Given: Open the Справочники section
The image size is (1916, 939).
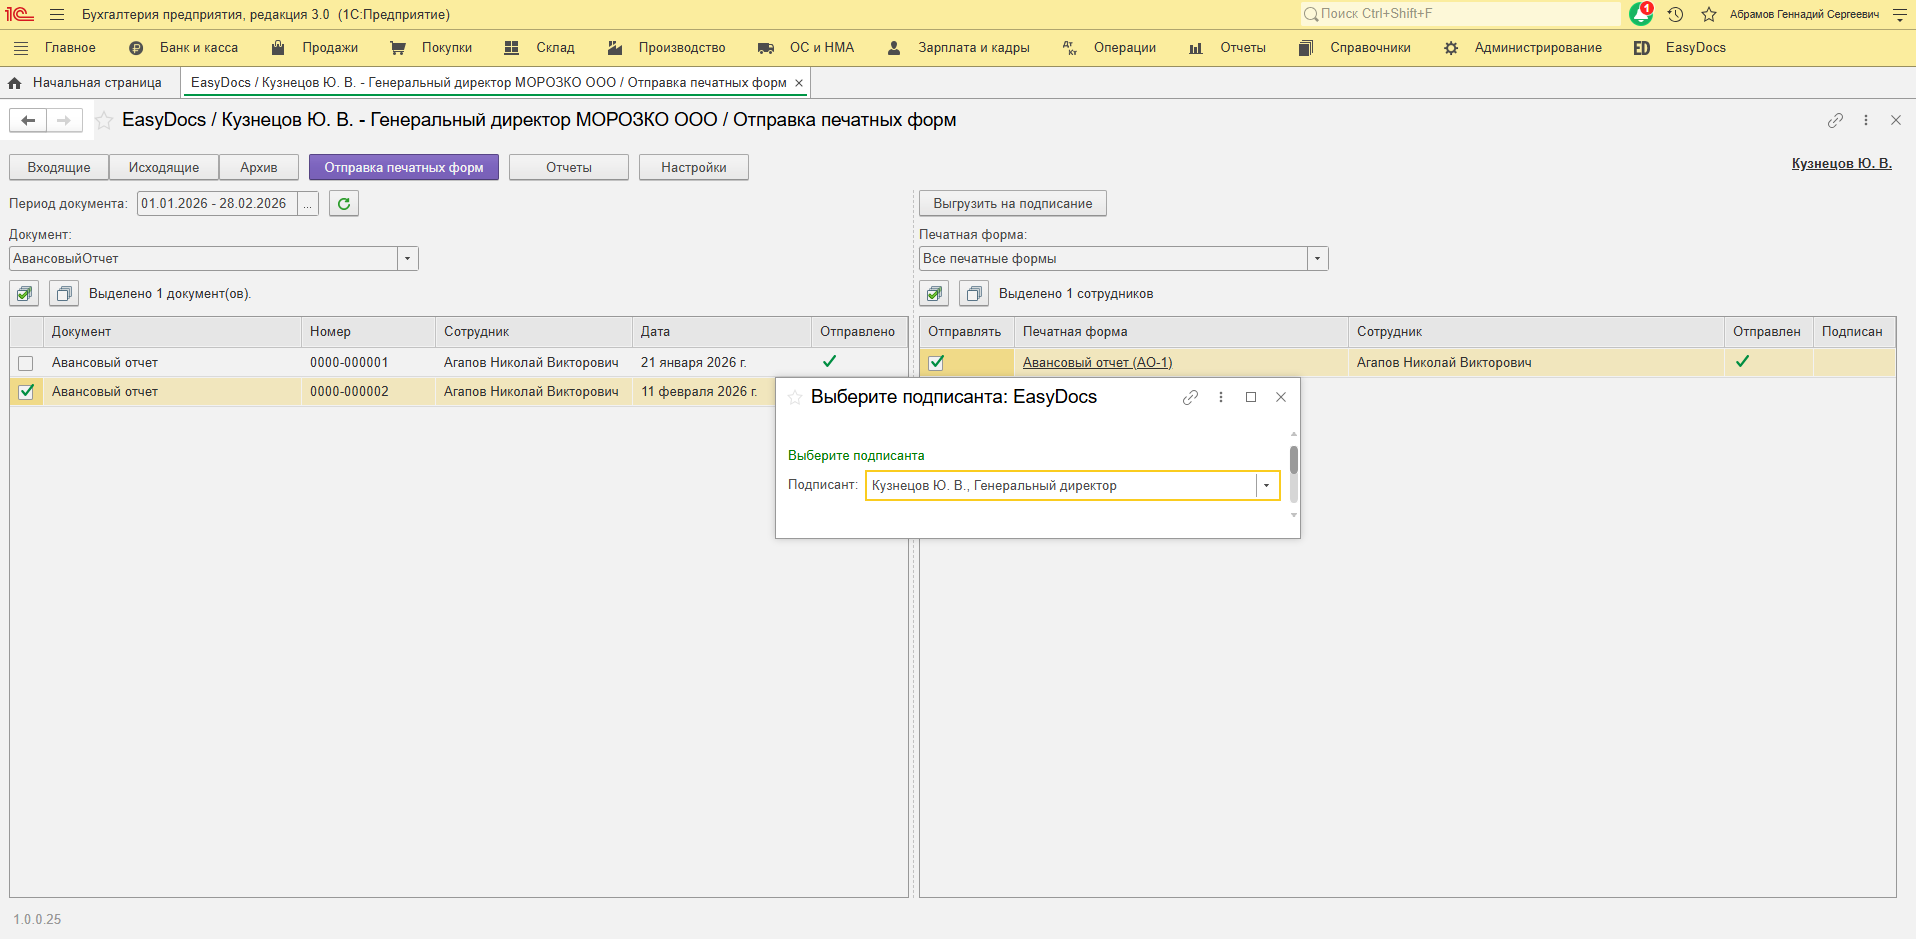Looking at the screenshot, I should click(x=1355, y=48).
